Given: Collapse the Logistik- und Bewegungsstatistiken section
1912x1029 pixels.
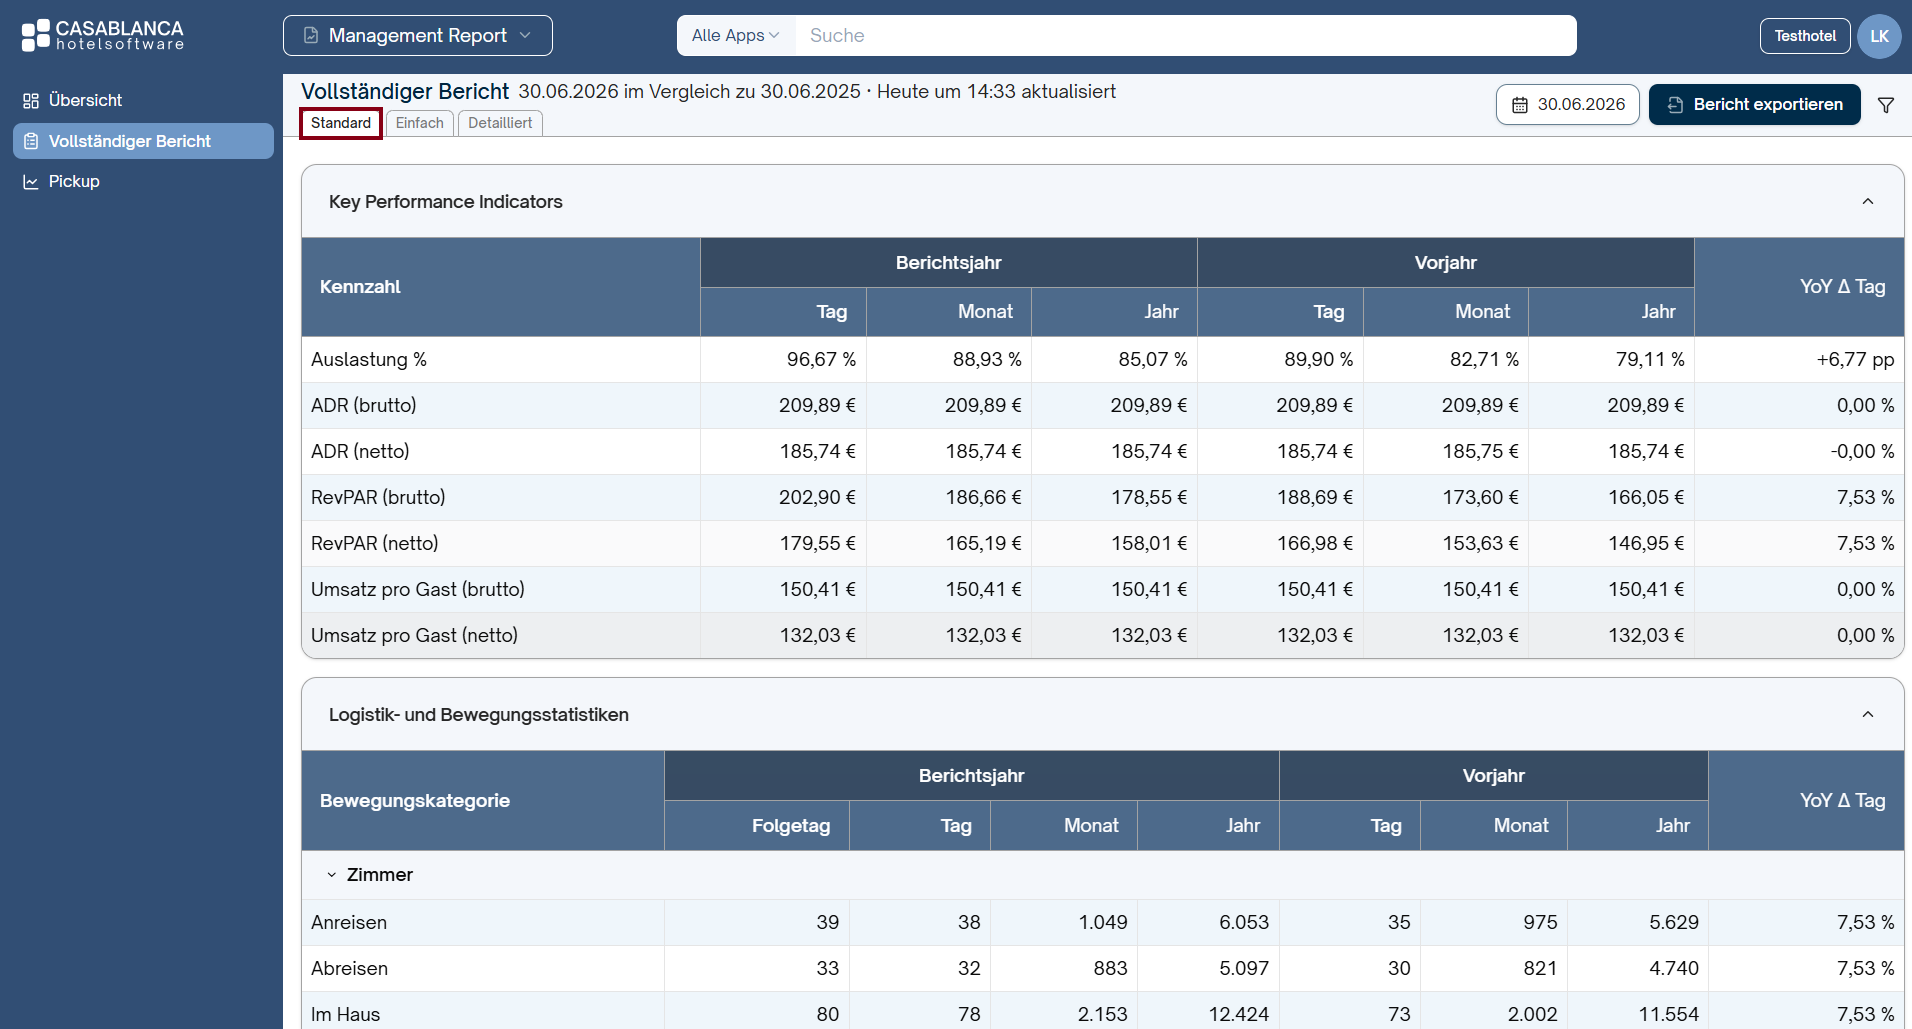Looking at the screenshot, I should (x=1868, y=714).
